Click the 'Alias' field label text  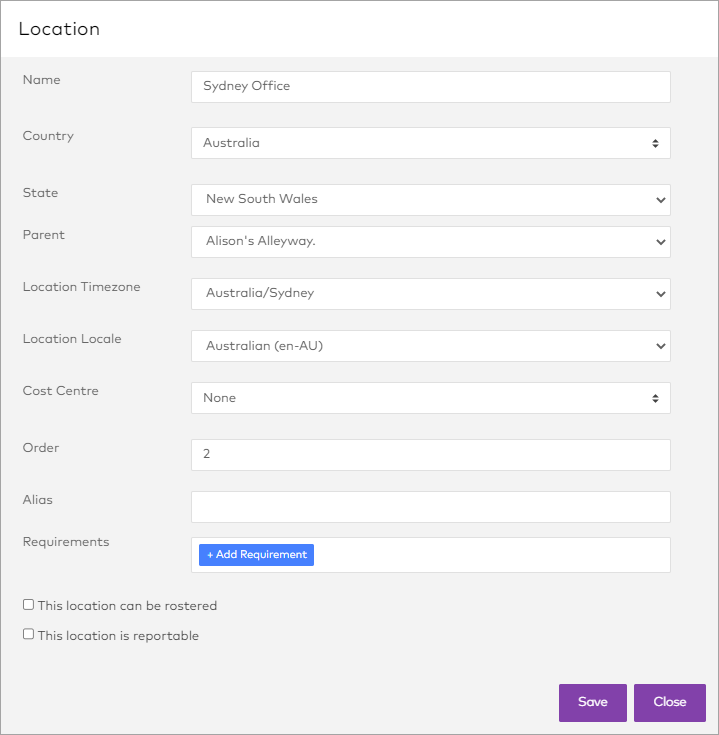click(x=37, y=499)
